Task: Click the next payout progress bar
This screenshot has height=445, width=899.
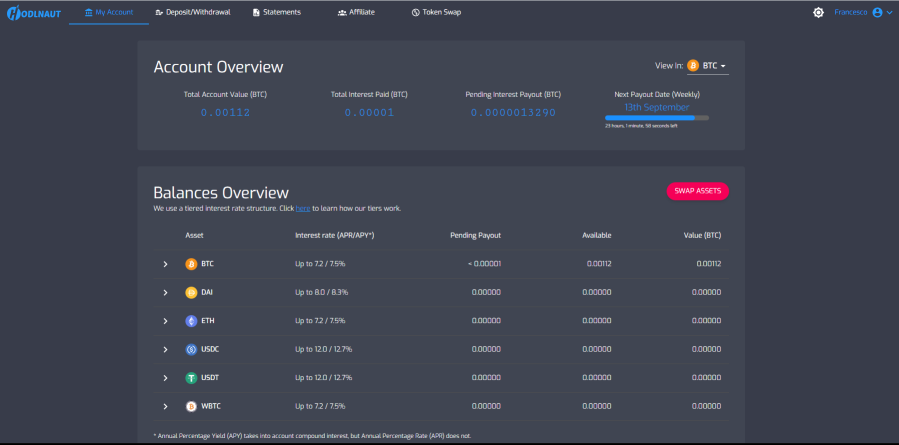Action: (x=657, y=118)
